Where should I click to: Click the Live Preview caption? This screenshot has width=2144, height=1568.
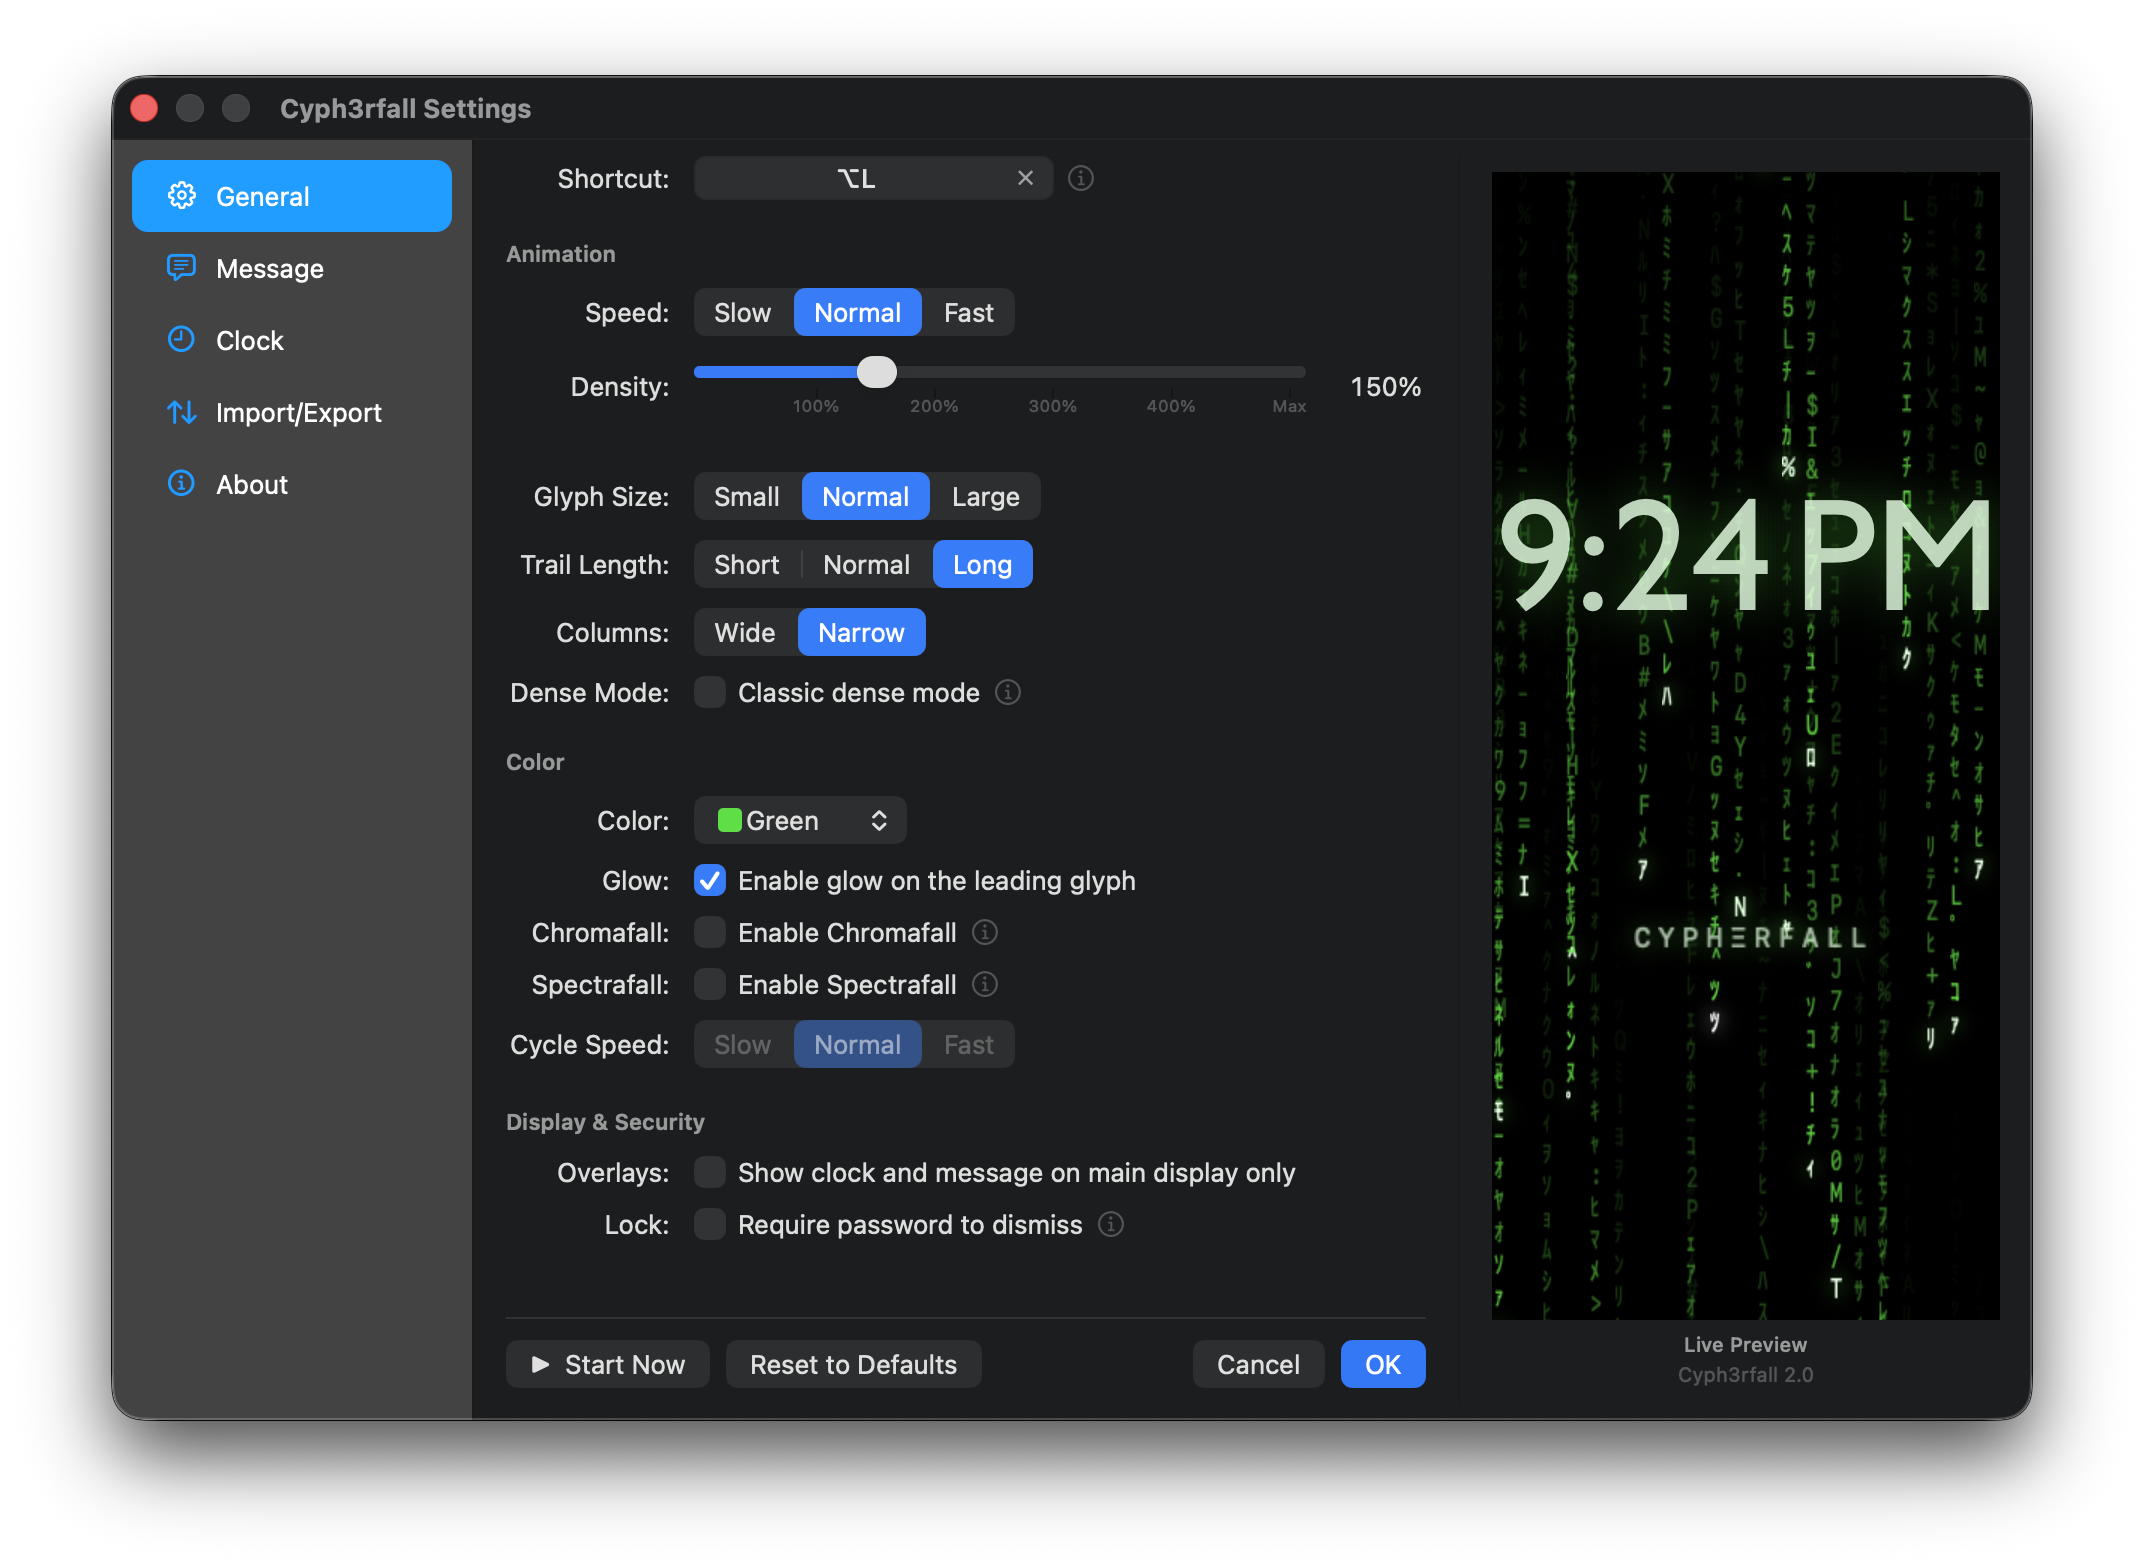tap(1745, 1345)
